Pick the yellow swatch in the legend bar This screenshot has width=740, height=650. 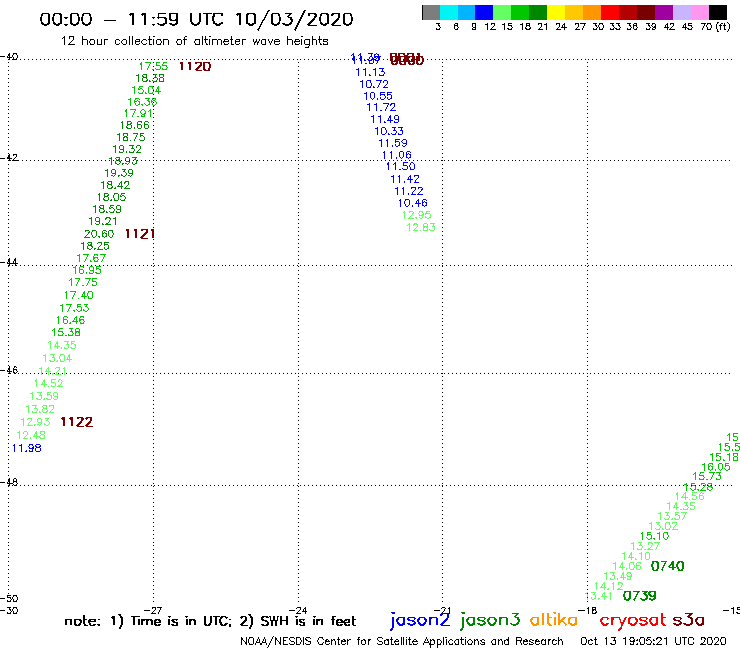556,12
